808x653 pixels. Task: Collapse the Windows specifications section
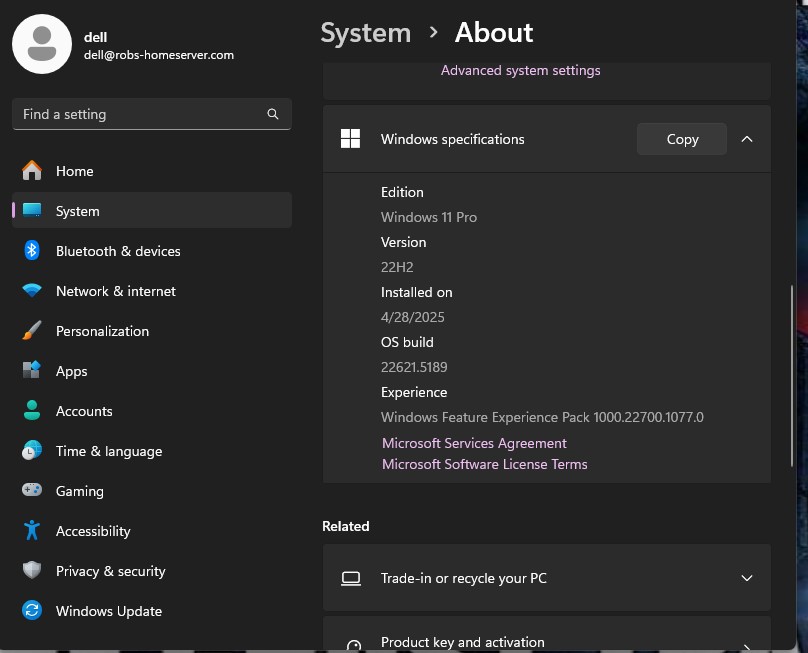tap(746, 139)
